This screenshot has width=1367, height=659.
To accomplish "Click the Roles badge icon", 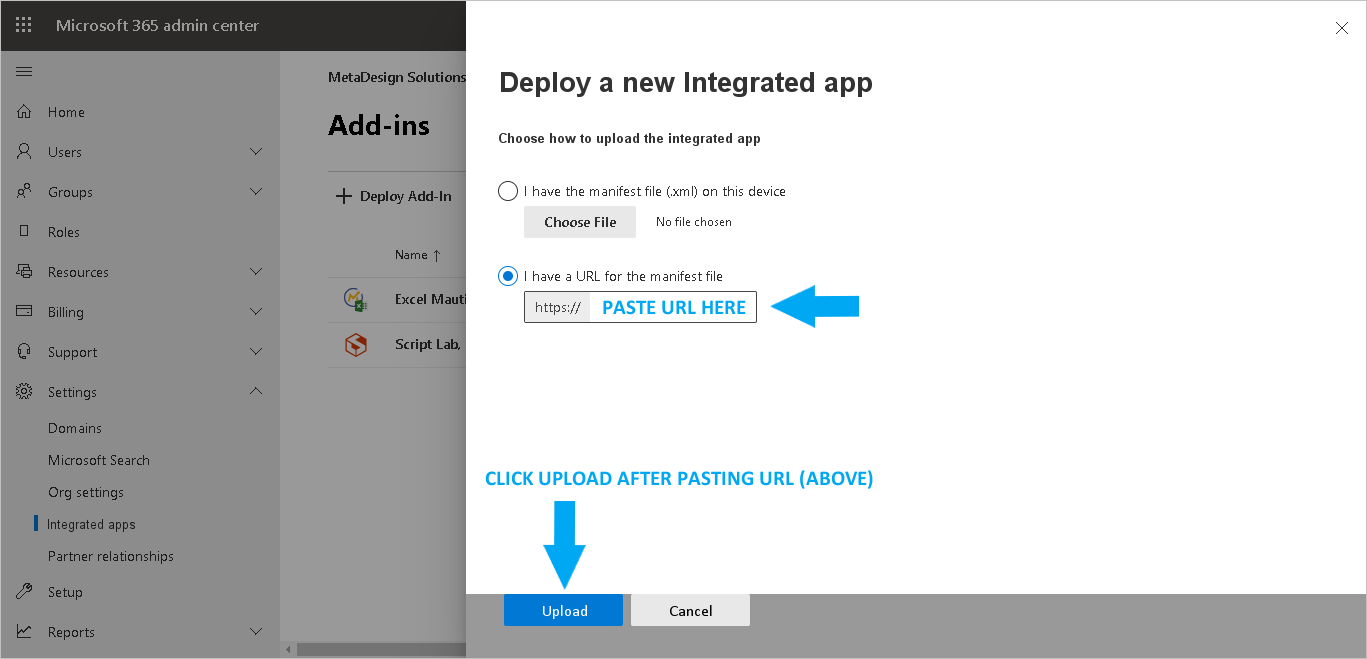I will pos(24,232).
